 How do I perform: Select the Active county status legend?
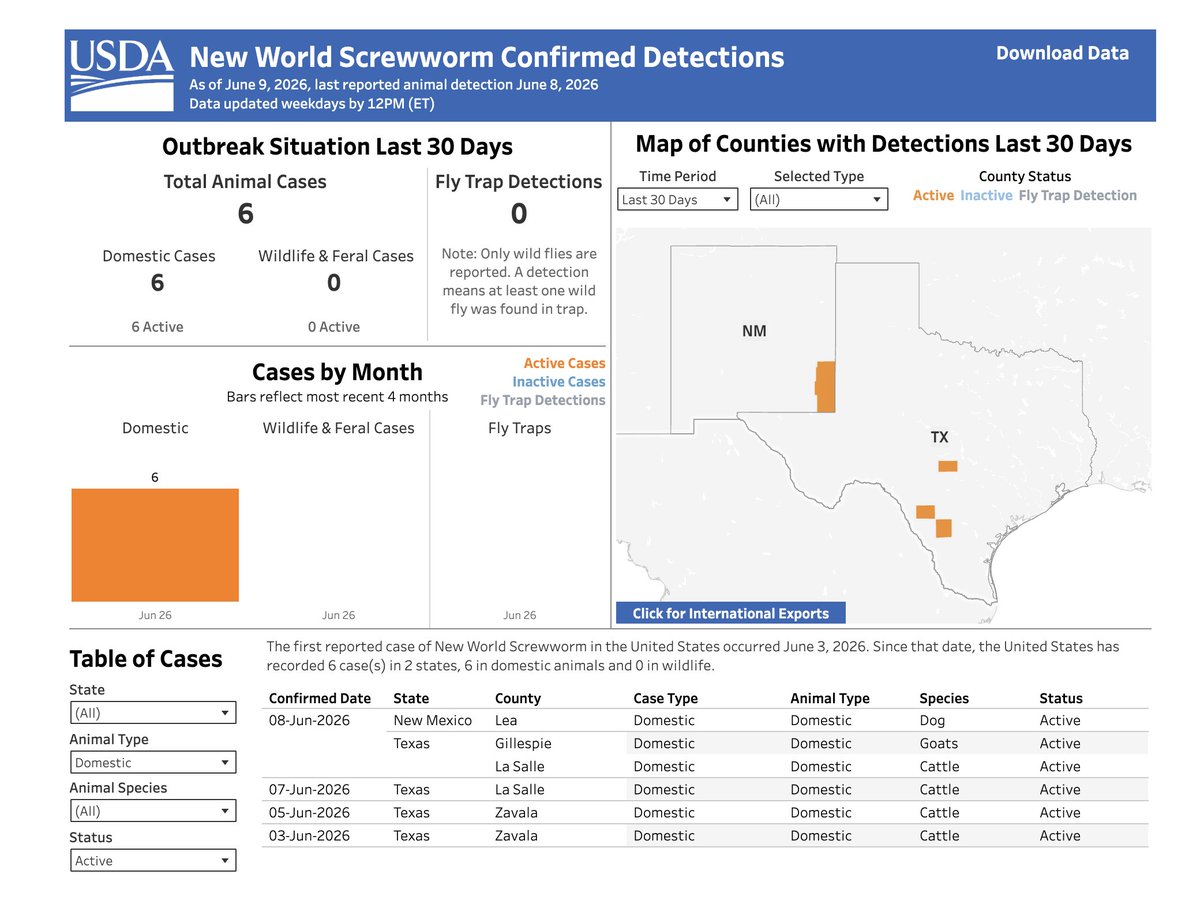click(933, 195)
